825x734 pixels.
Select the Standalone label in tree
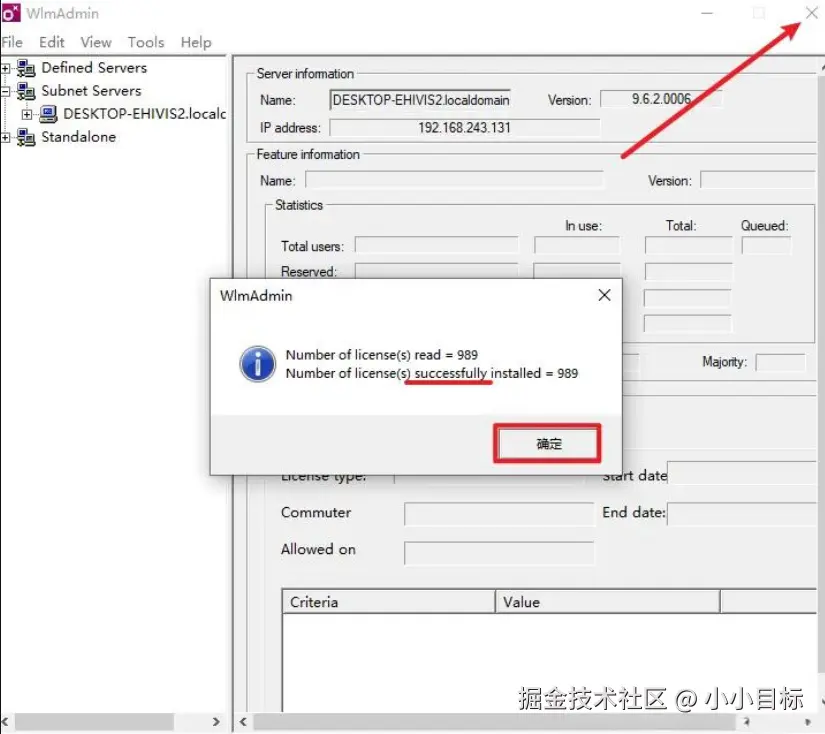79,137
